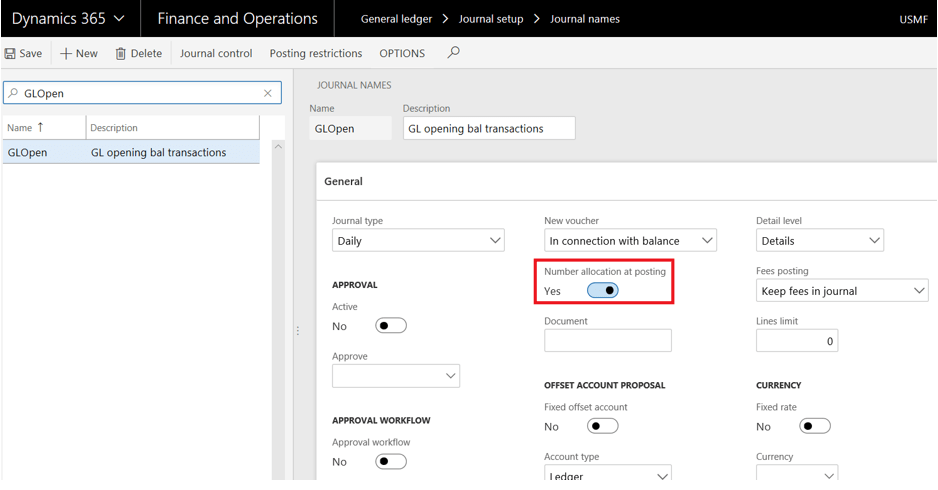Click the Delete trash icon
Image resolution: width=938 pixels, height=490 pixels.
coord(121,54)
